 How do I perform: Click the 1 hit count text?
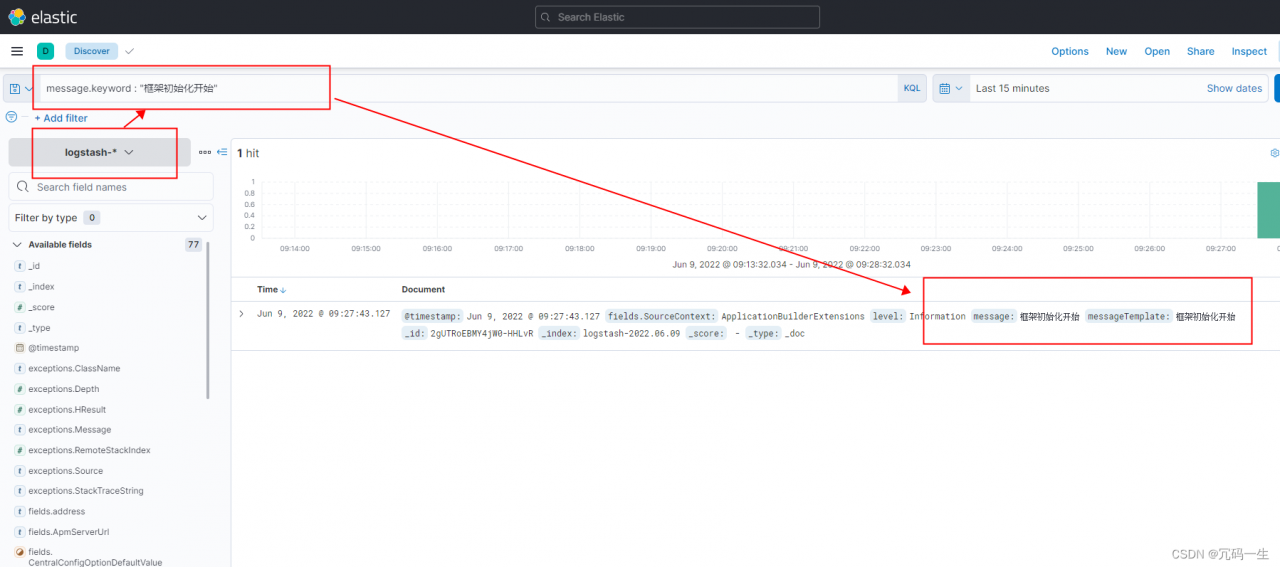click(248, 153)
